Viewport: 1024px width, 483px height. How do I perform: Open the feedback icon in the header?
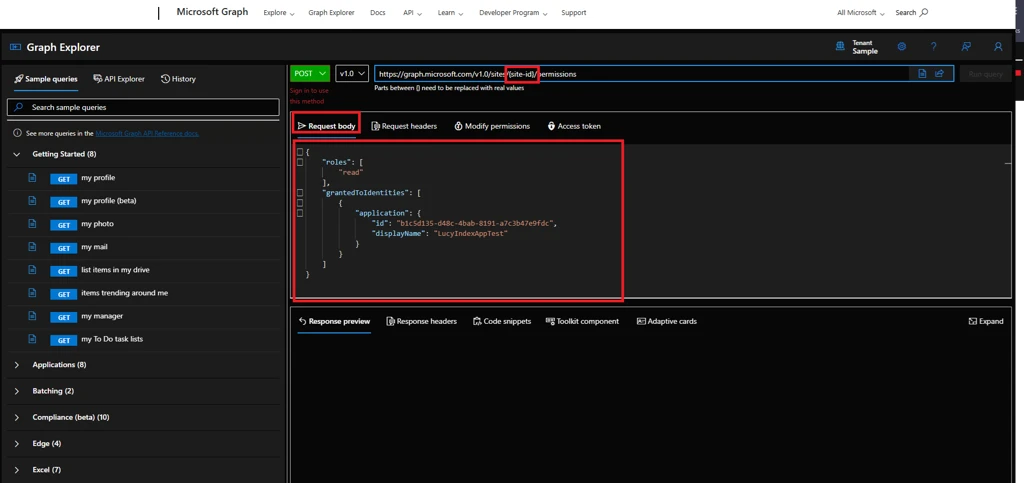point(966,47)
